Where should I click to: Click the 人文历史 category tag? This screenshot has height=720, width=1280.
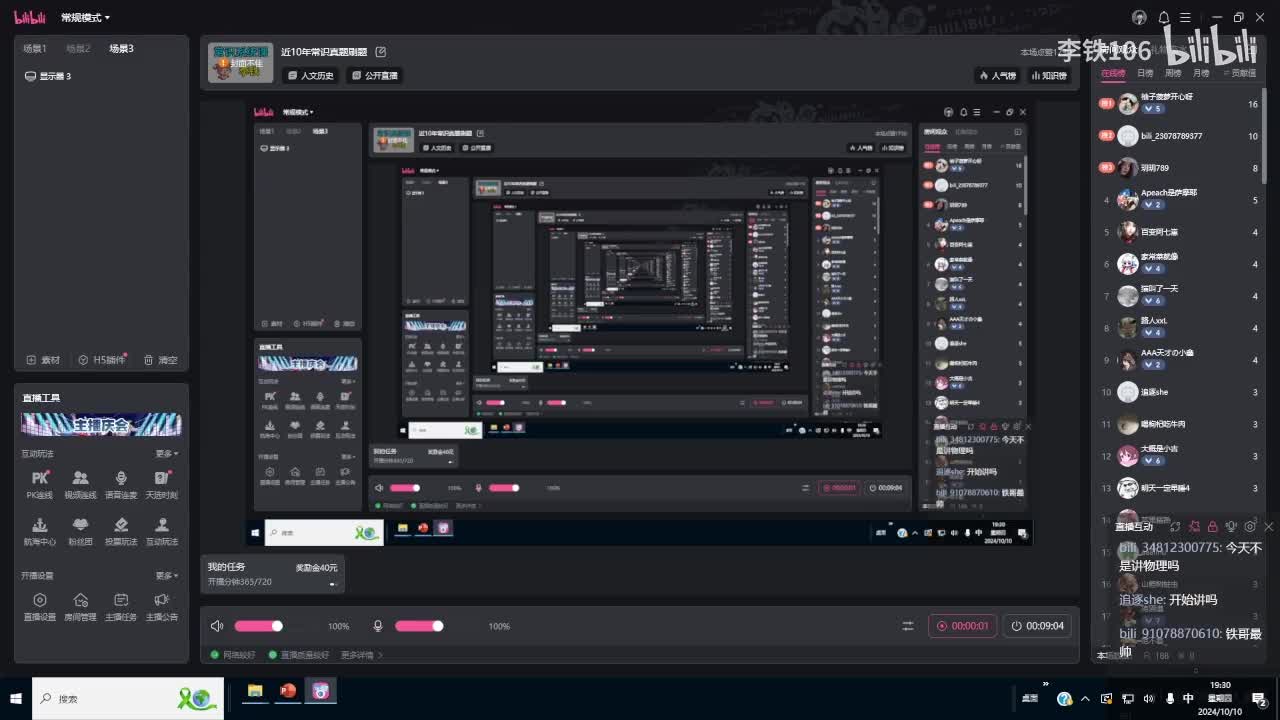tap(310, 76)
